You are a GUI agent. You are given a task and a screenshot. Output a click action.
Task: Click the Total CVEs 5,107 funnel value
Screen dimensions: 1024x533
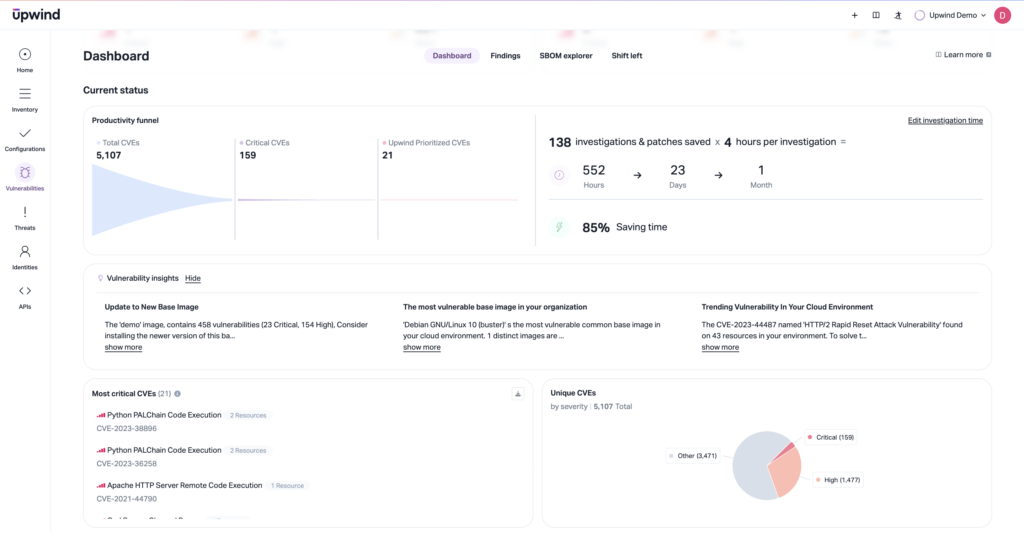[108, 155]
